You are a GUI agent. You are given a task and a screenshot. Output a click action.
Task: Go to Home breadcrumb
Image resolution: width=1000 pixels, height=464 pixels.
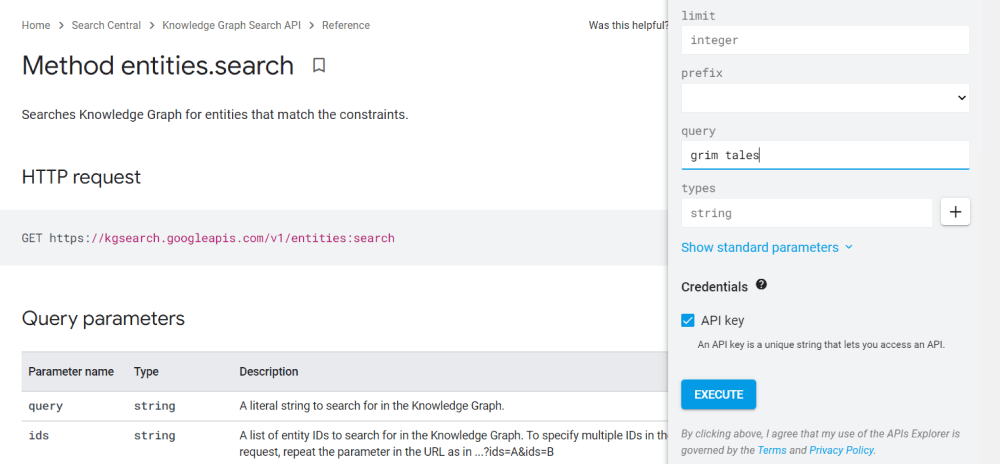click(36, 25)
